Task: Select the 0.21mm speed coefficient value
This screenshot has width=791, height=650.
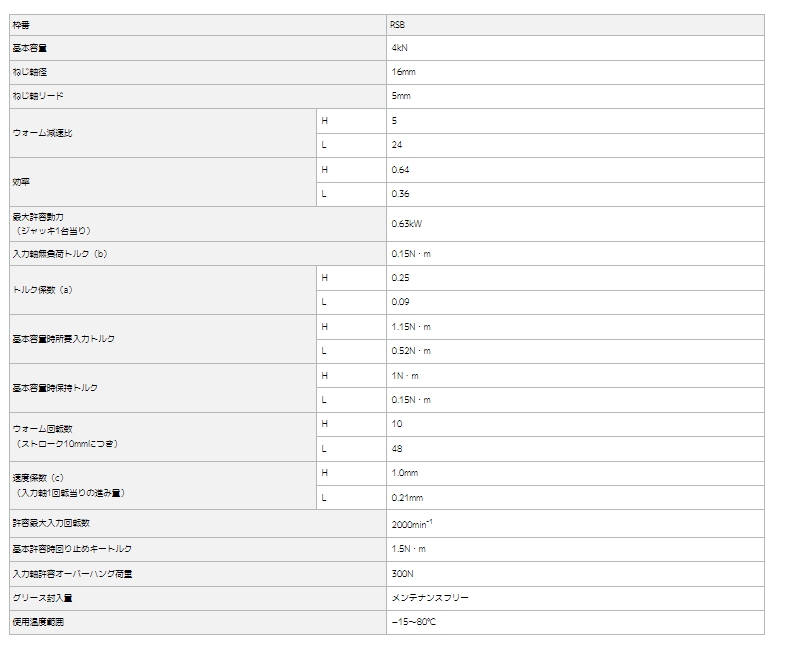Action: 407,498
